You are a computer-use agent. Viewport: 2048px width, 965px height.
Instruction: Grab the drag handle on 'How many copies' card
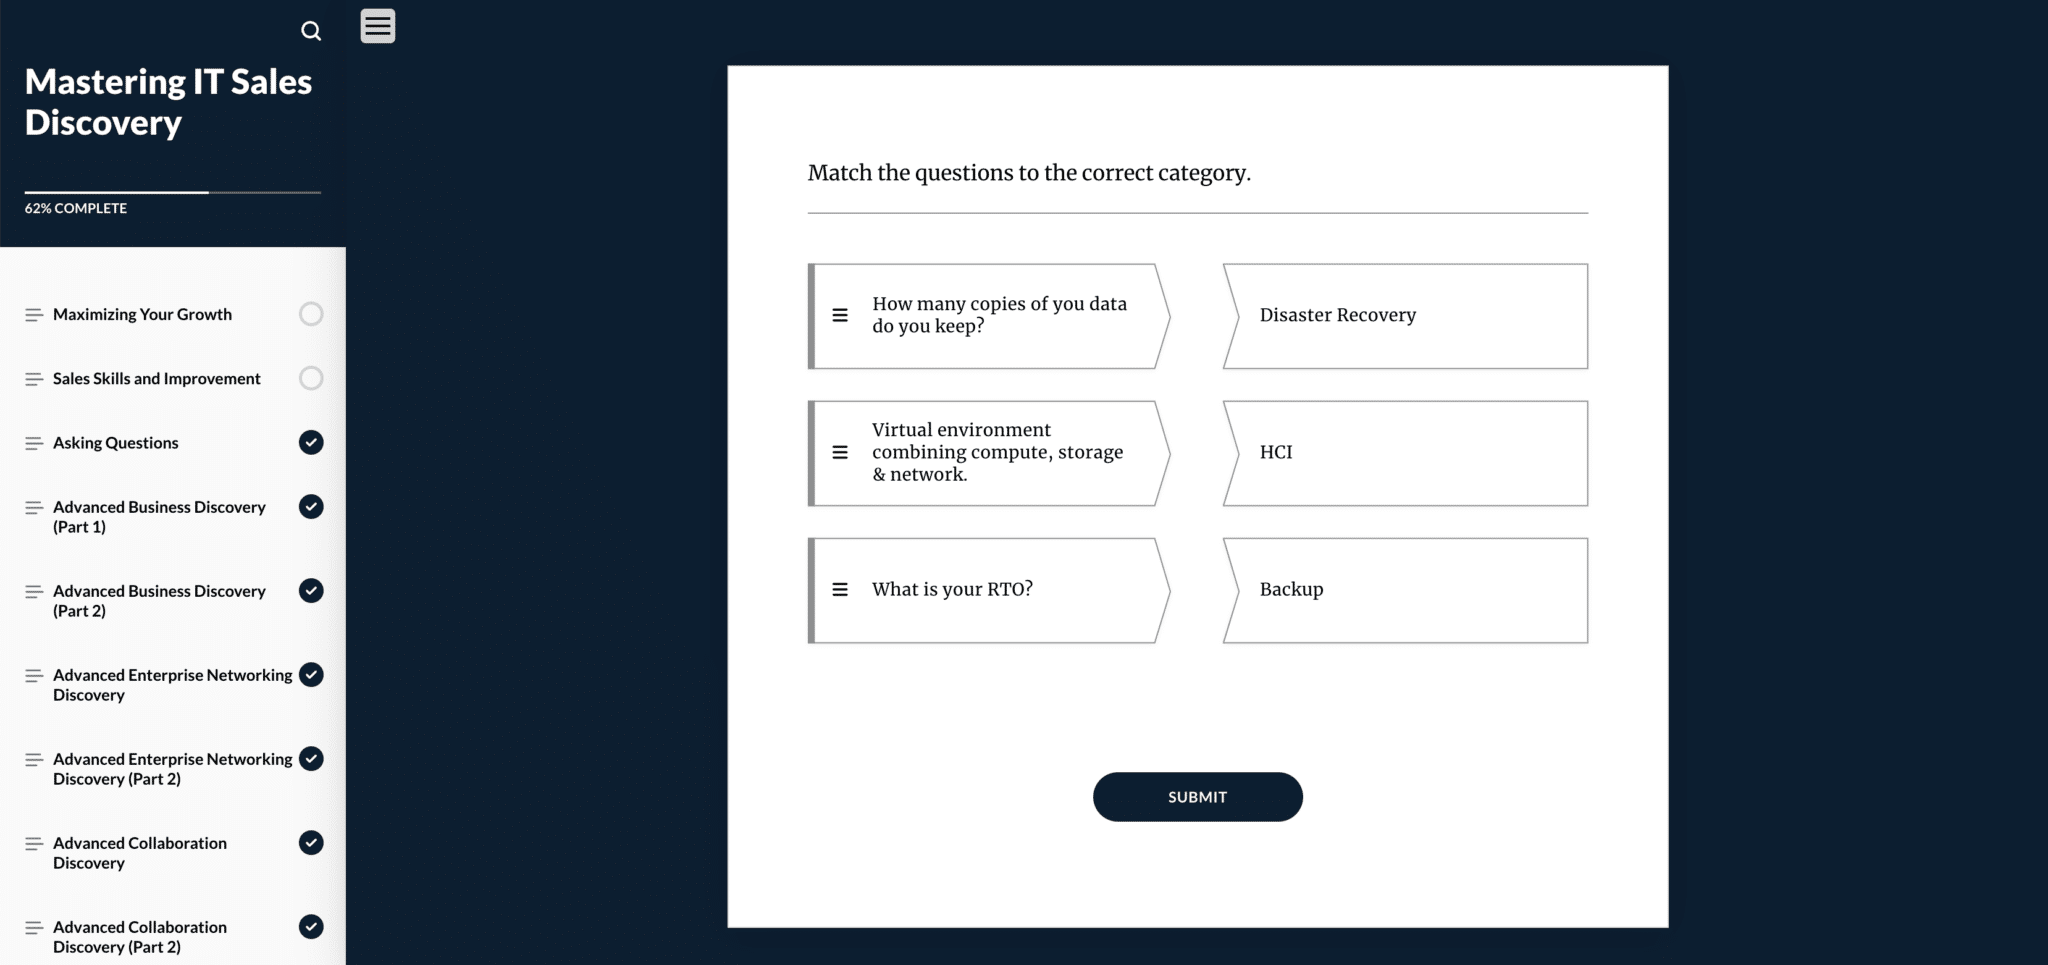tap(840, 316)
